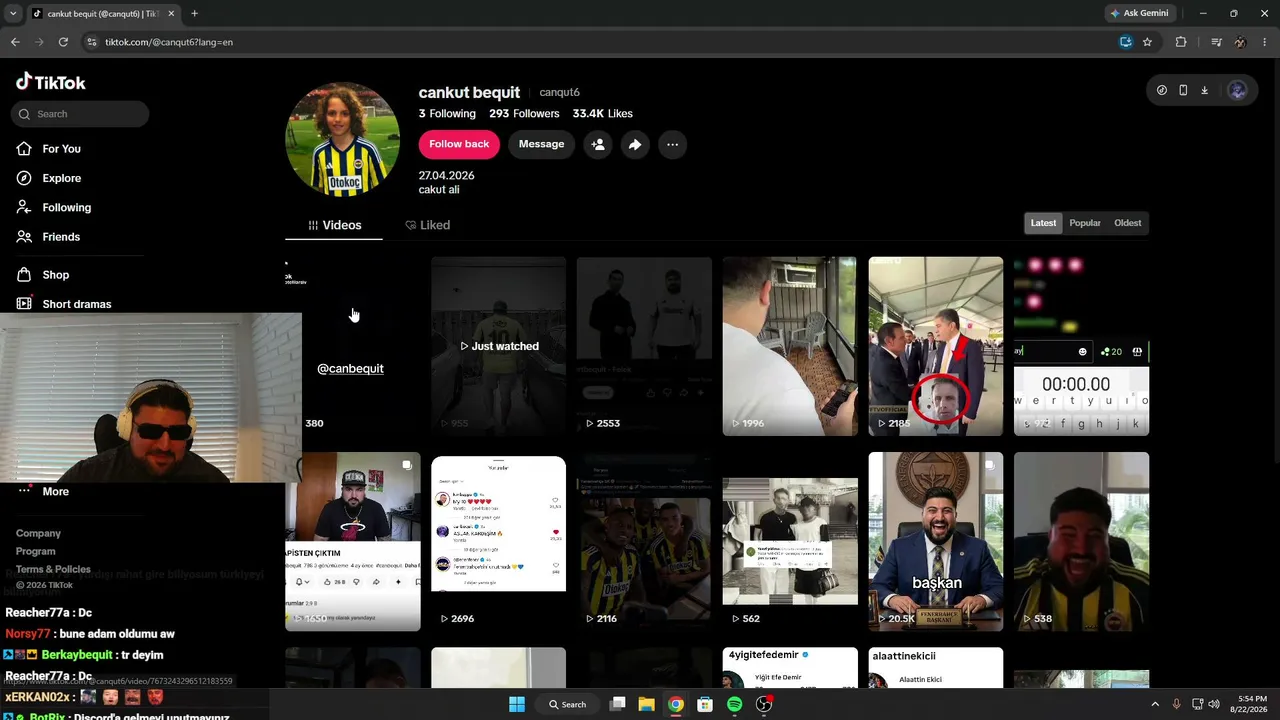
Task: Open the TikTok account avatar menu
Action: click(x=1237, y=90)
